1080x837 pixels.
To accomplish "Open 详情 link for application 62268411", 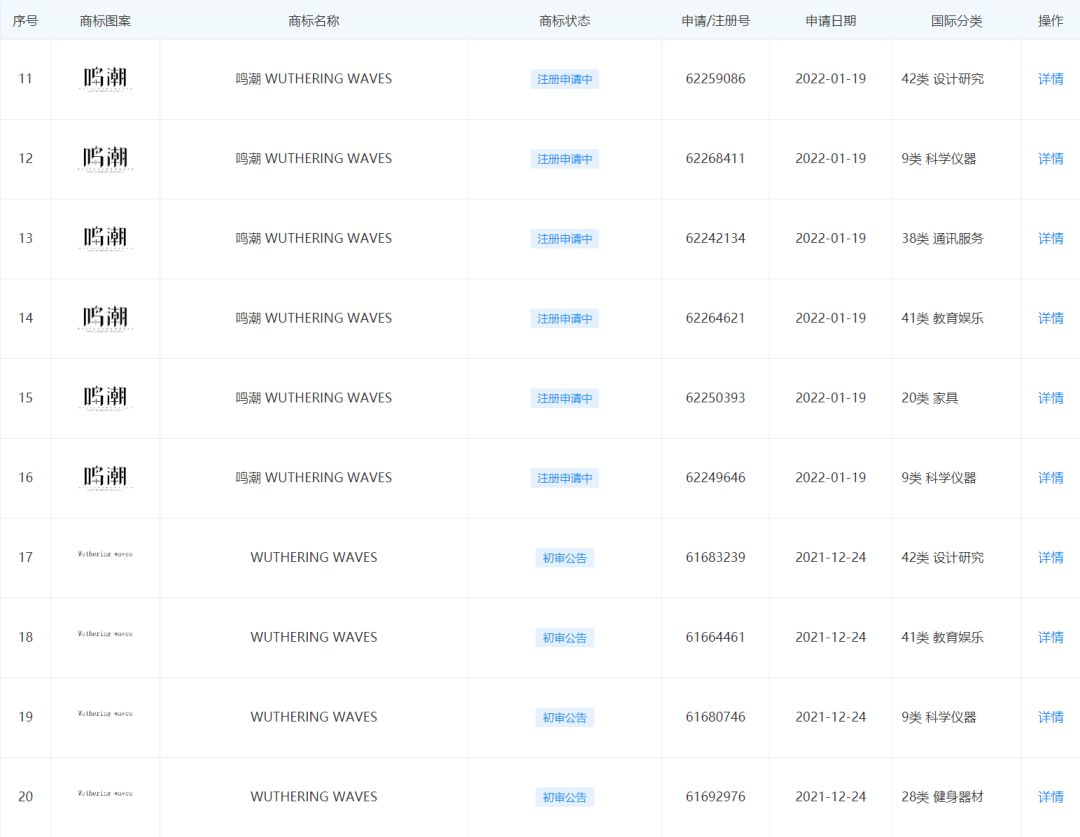I will (1050, 158).
